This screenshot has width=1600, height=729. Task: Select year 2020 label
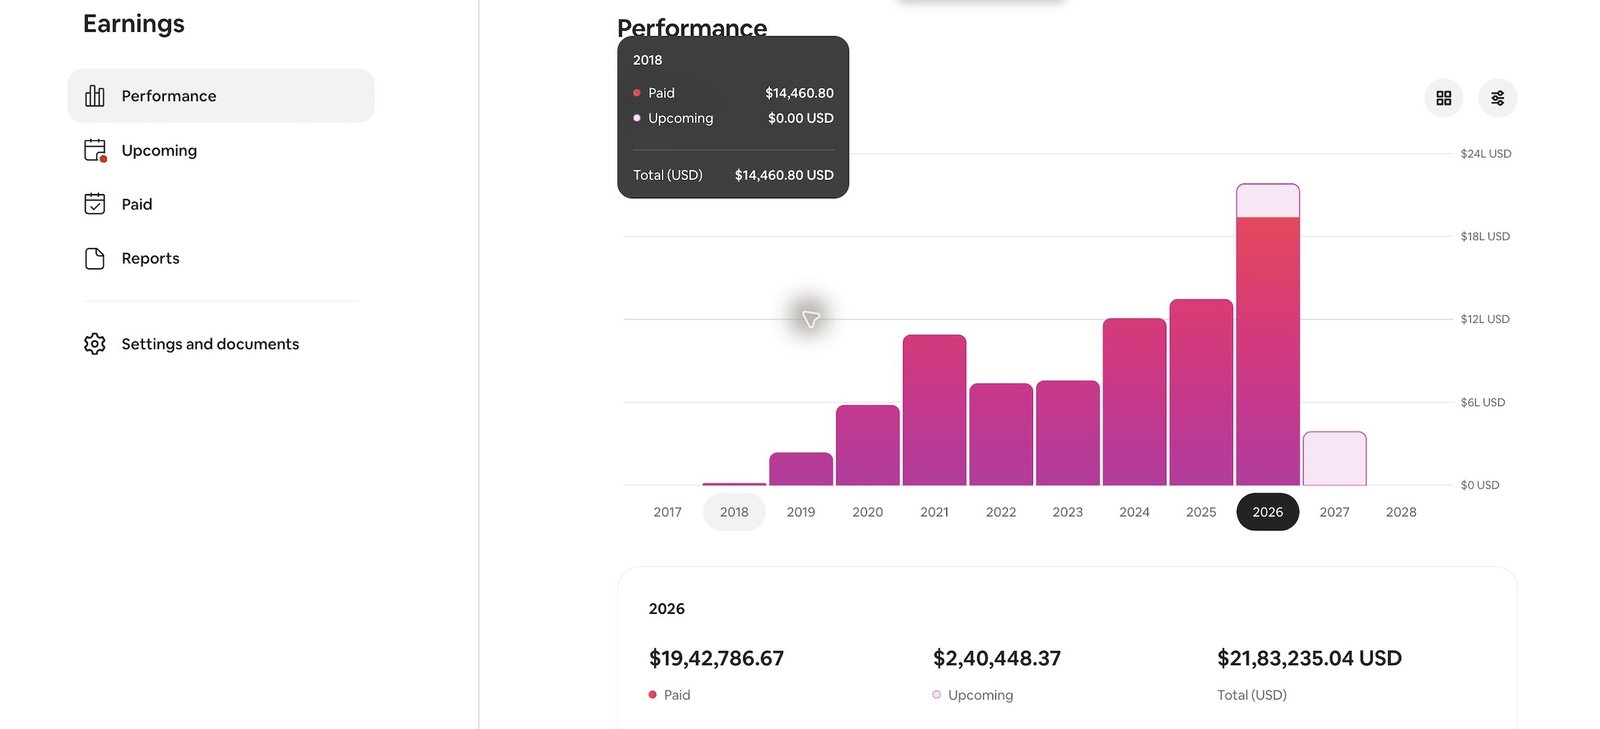tap(867, 512)
